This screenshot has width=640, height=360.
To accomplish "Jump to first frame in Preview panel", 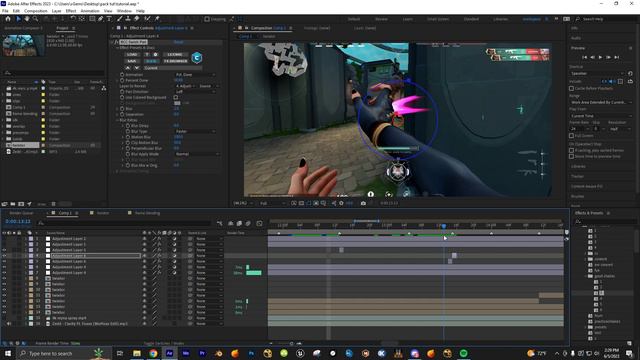I will pos(584,58).
